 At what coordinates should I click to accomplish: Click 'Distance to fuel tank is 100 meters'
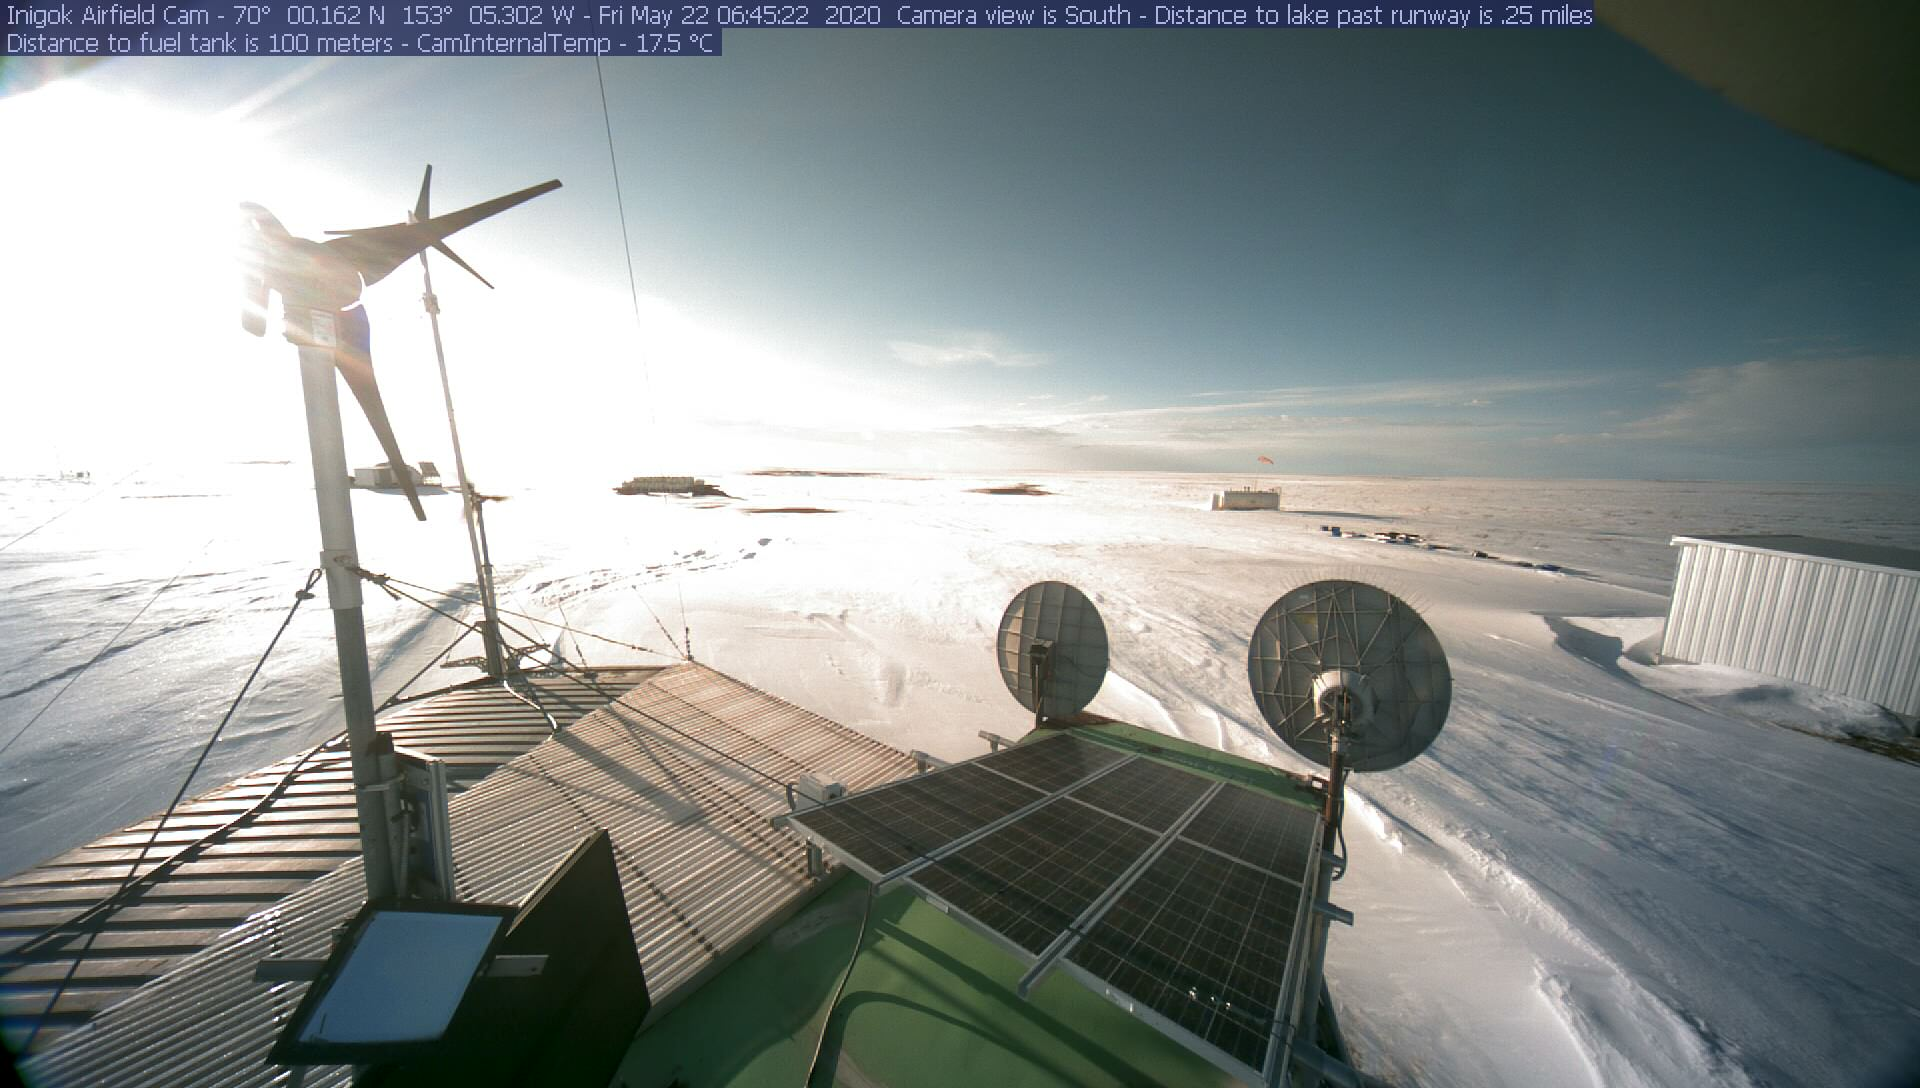tap(199, 43)
